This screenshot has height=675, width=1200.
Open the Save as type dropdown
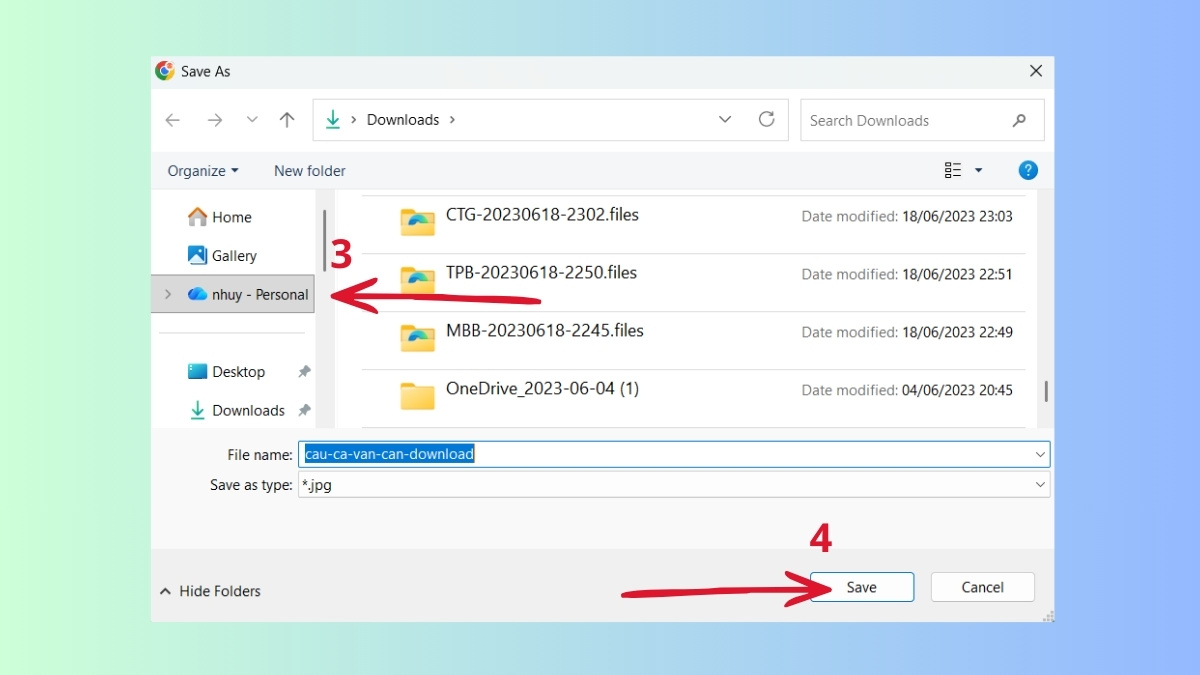pyautogui.click(x=1040, y=484)
